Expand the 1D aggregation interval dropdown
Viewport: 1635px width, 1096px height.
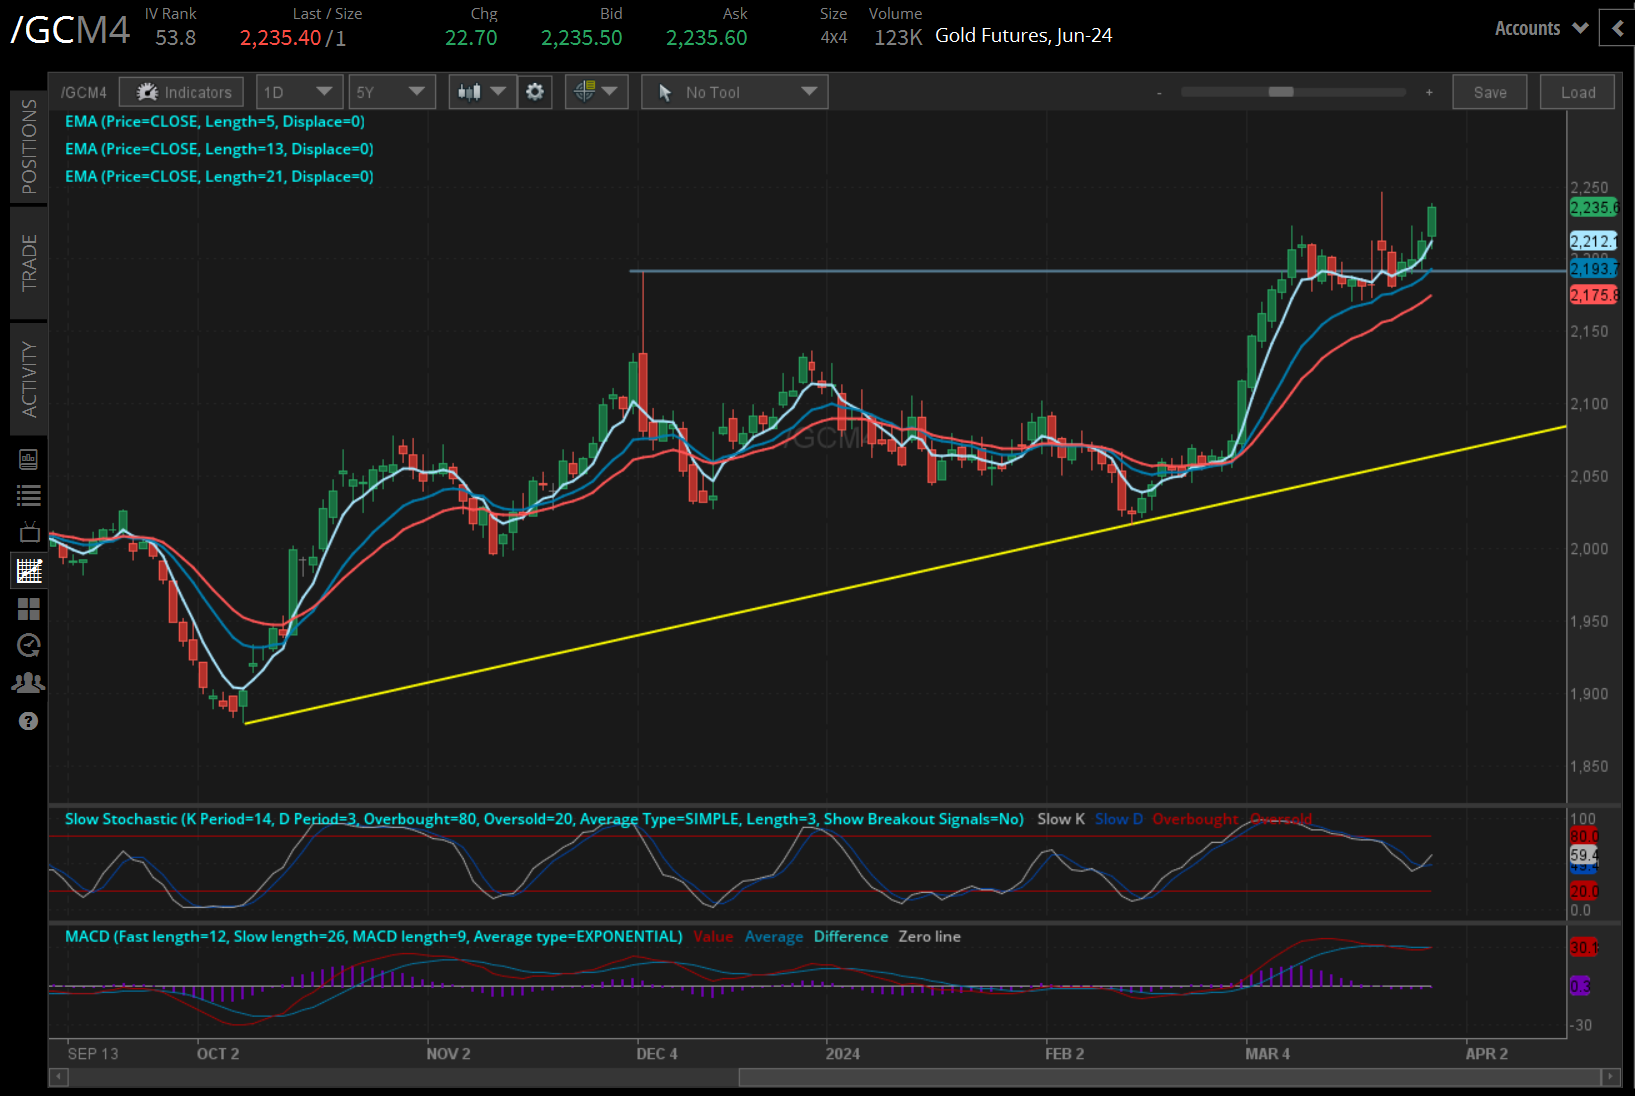pyautogui.click(x=299, y=92)
